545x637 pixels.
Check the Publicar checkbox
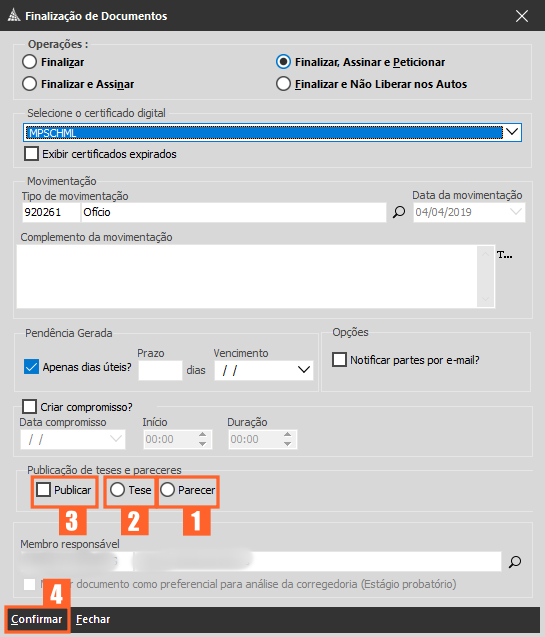click(43, 490)
